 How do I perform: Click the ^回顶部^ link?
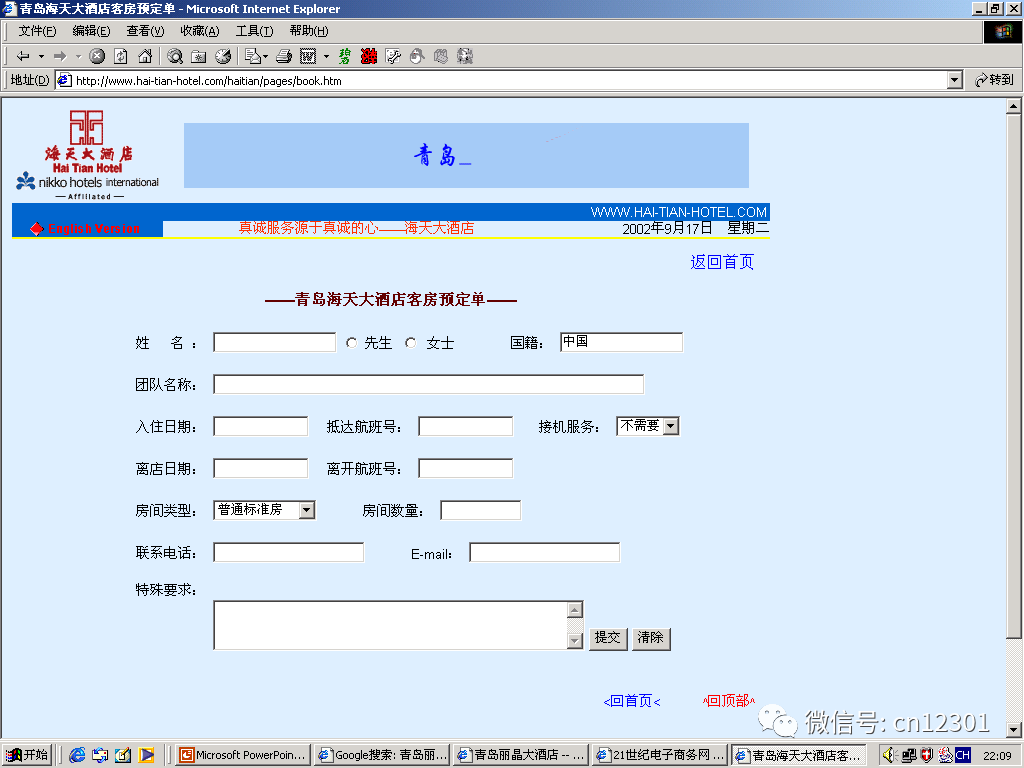coord(729,701)
